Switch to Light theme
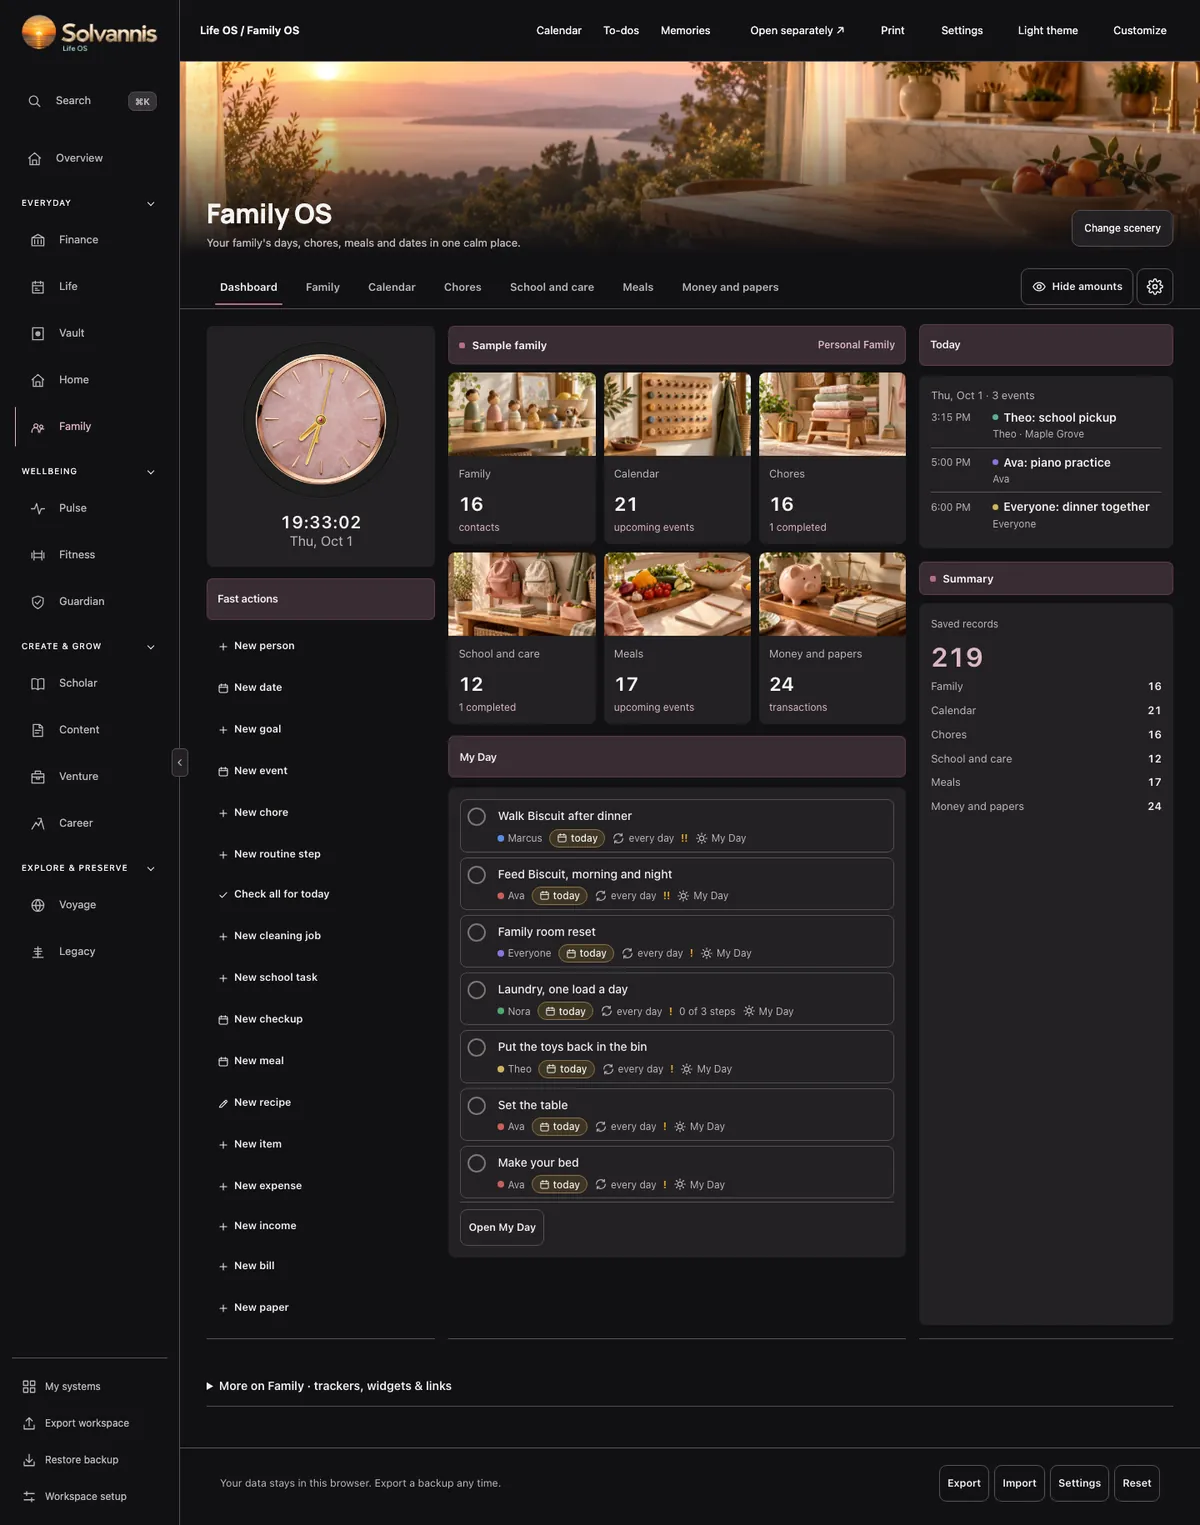 (x=1047, y=31)
